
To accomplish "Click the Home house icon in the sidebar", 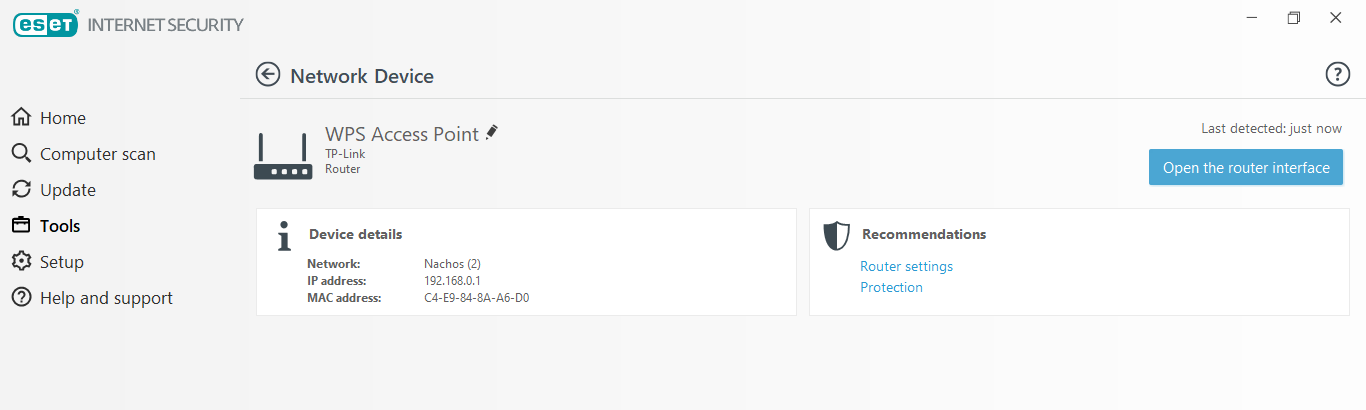I will 21,118.
